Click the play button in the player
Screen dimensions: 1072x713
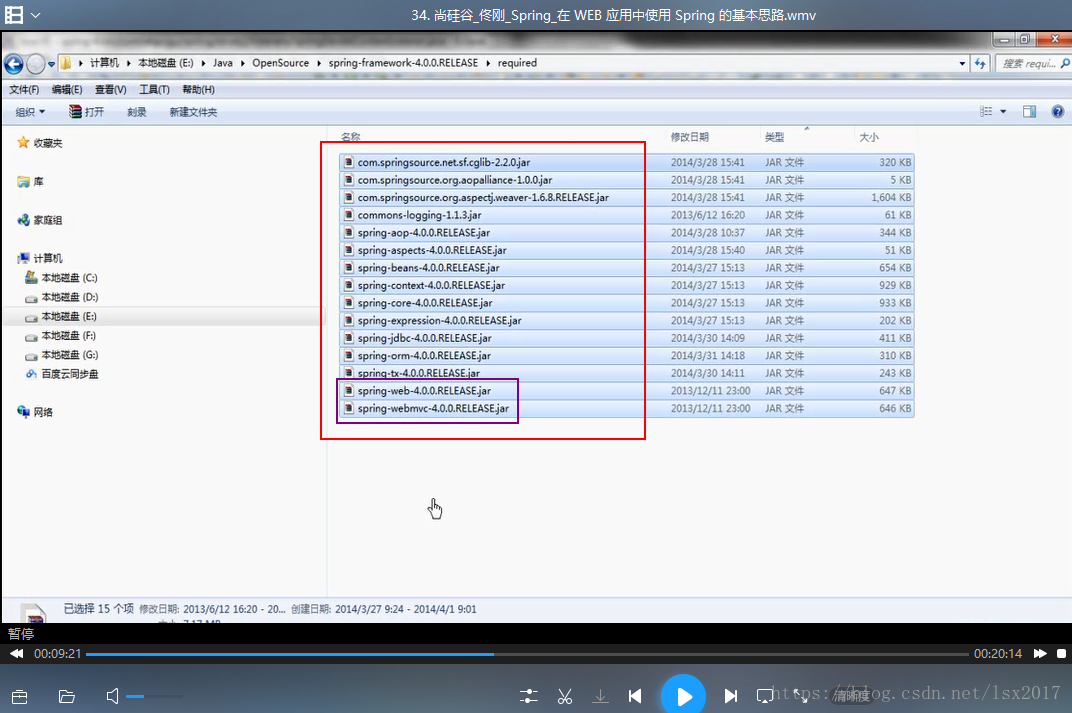point(683,696)
